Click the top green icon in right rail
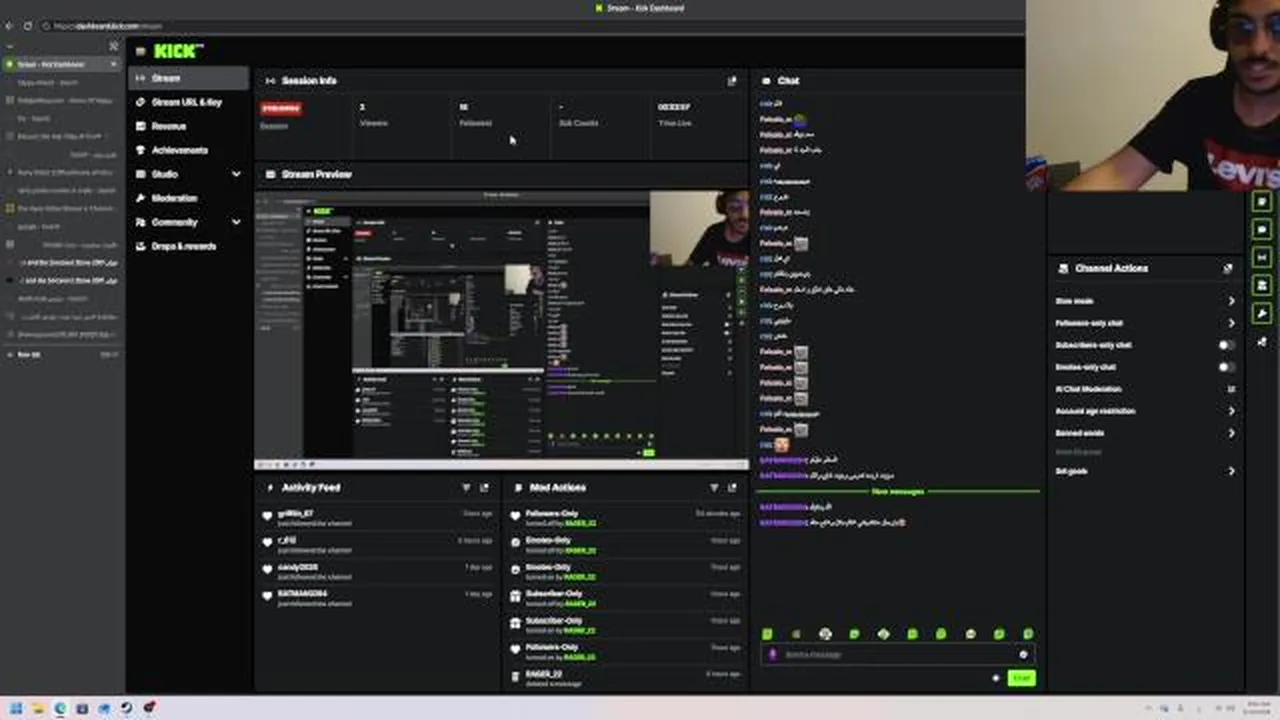Image resolution: width=1280 pixels, height=720 pixels. 1262,201
